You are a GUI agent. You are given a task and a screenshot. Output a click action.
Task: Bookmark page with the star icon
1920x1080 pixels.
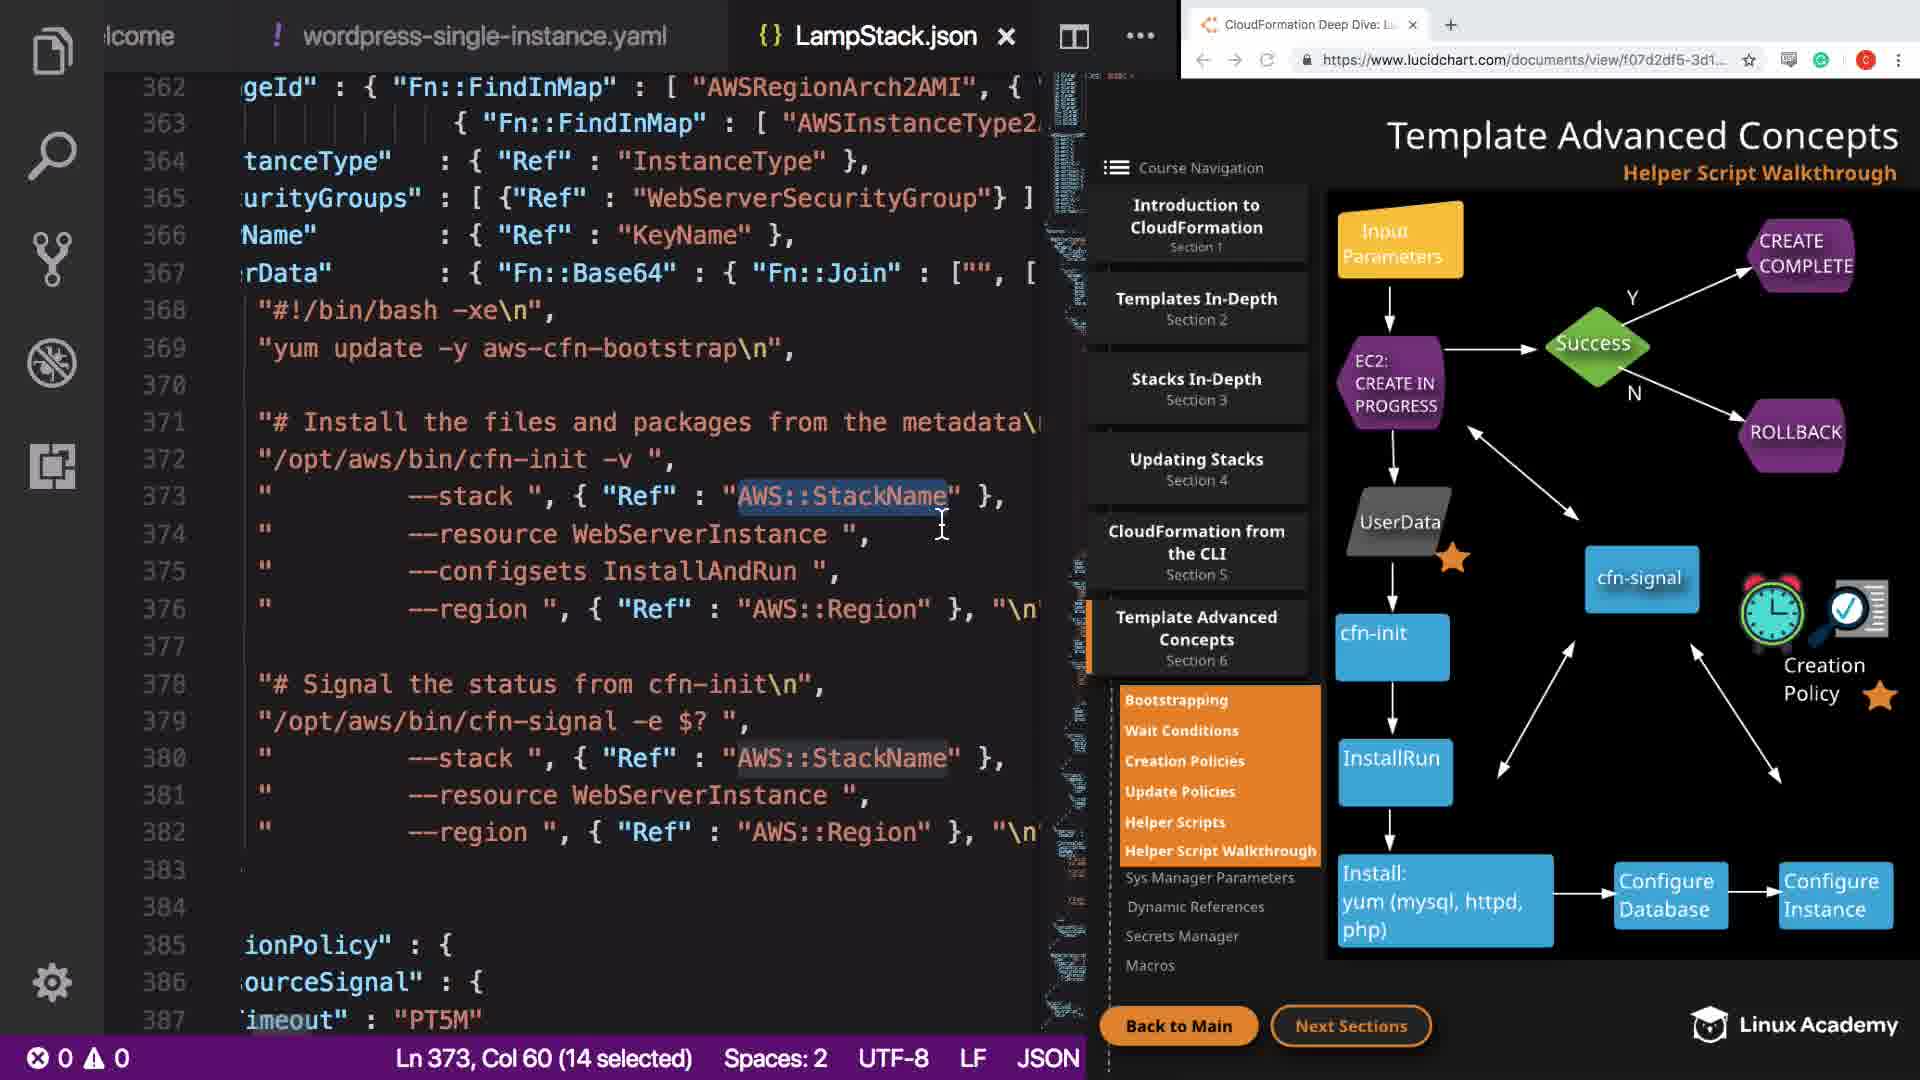coord(1749,60)
